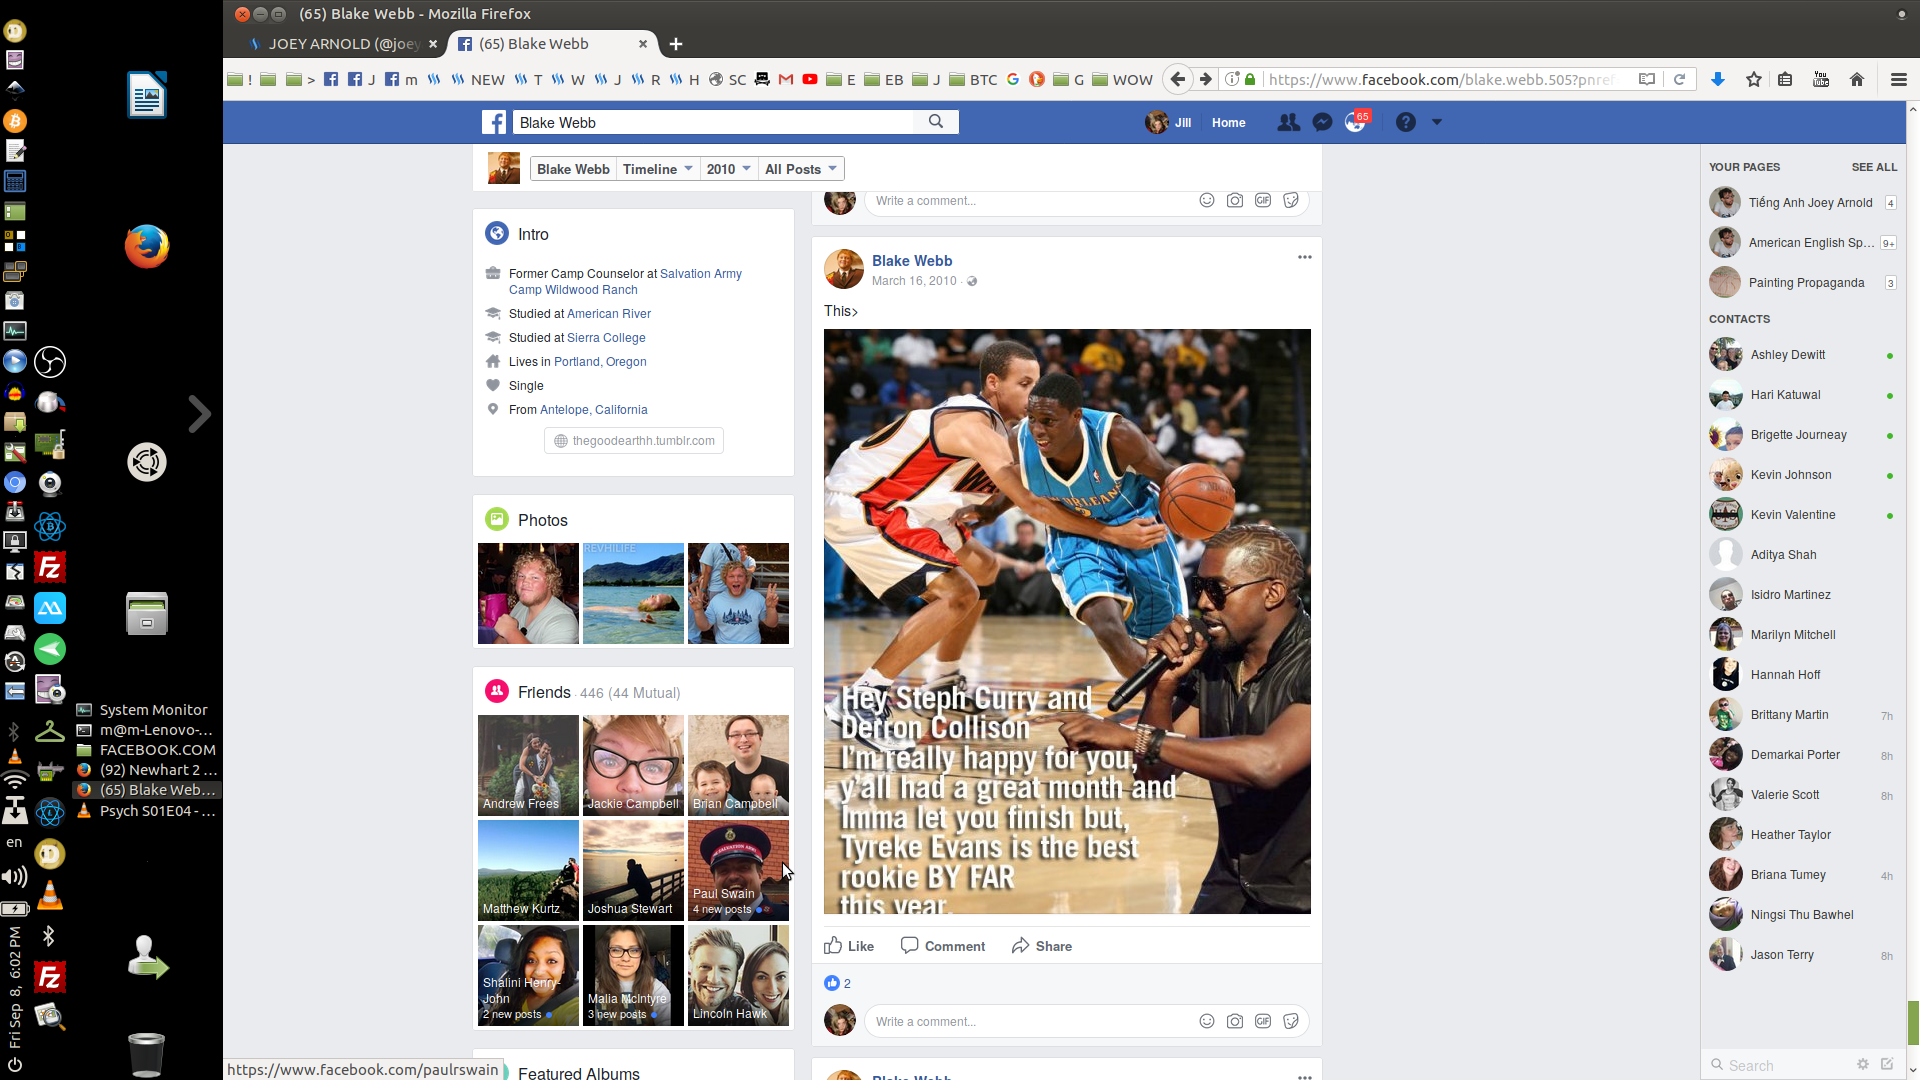
Task: Click the Blake Webb button in profile bar
Action: 573,169
